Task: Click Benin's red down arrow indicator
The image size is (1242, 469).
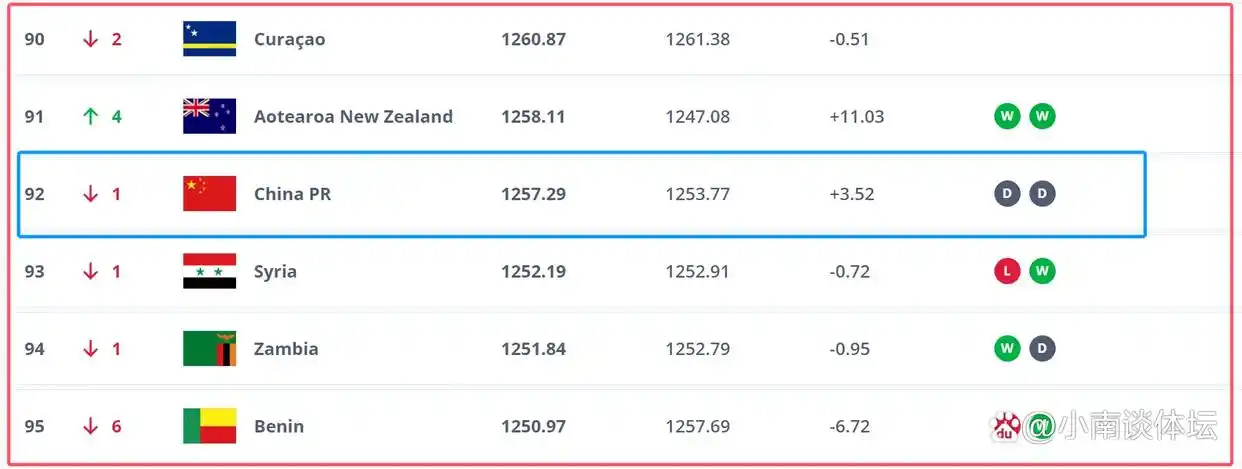Action: pyautogui.click(x=91, y=426)
